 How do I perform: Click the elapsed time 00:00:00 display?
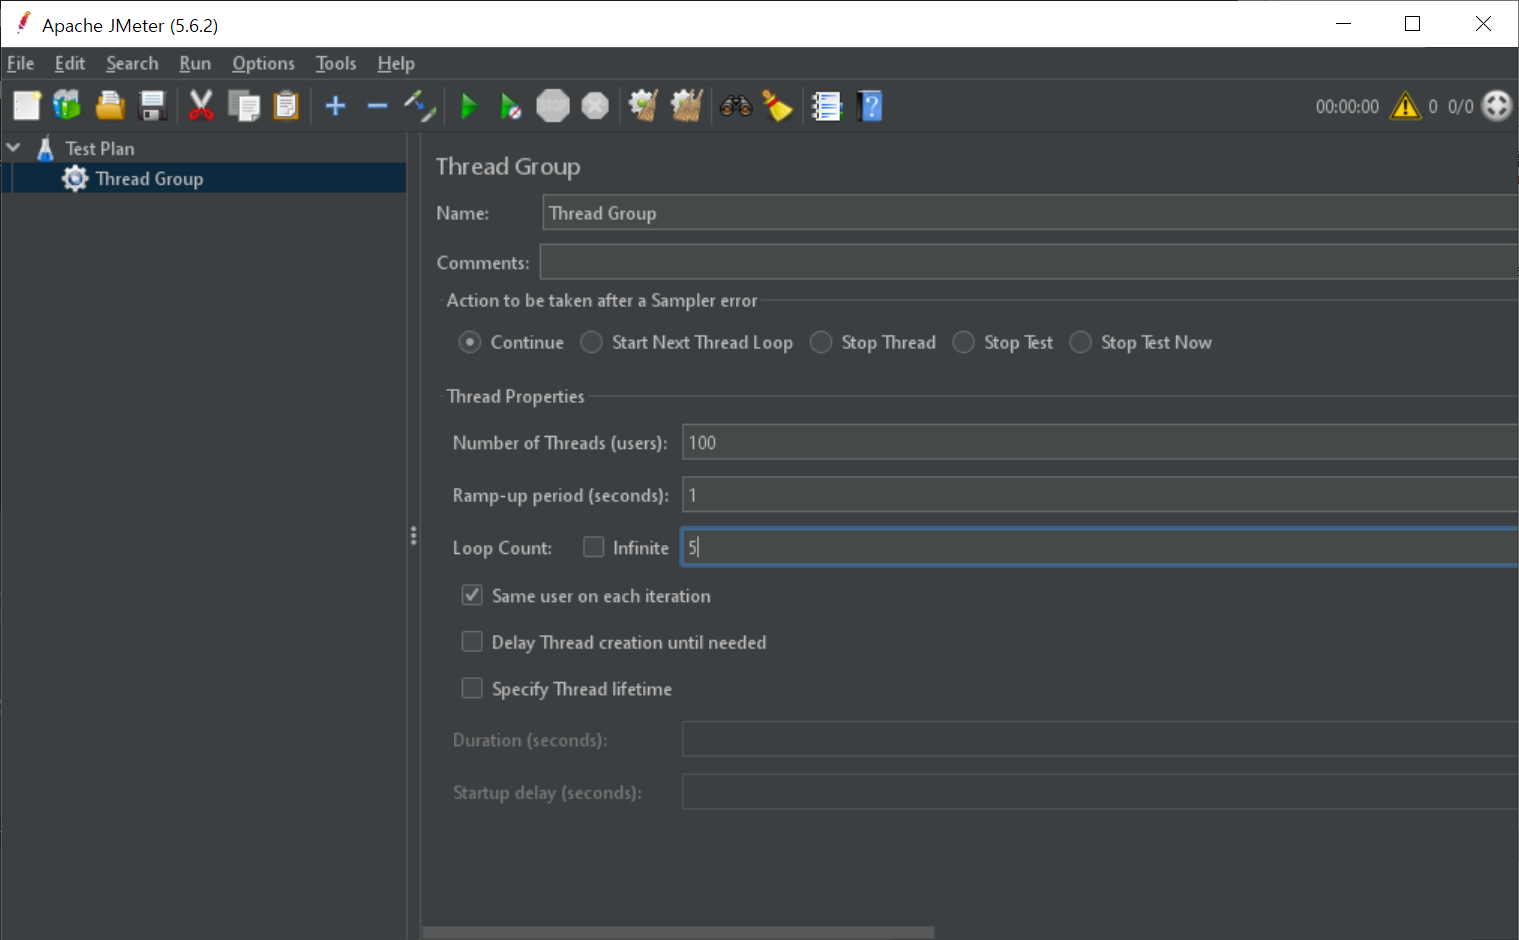coord(1347,106)
